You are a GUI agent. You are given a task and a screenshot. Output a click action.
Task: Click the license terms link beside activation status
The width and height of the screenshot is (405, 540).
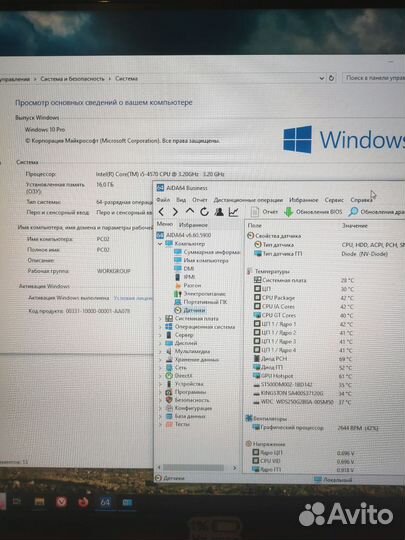(x=133, y=298)
